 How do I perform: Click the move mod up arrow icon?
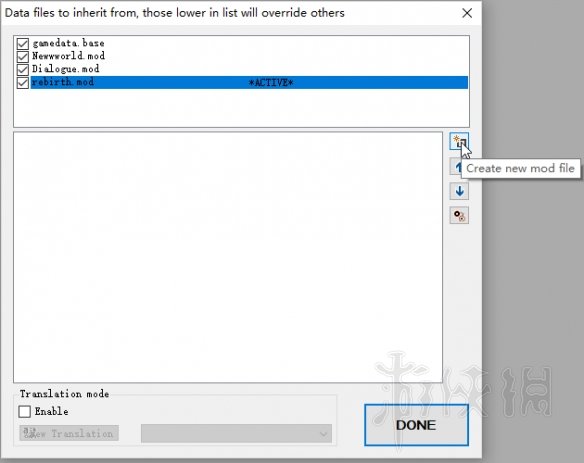[456, 167]
